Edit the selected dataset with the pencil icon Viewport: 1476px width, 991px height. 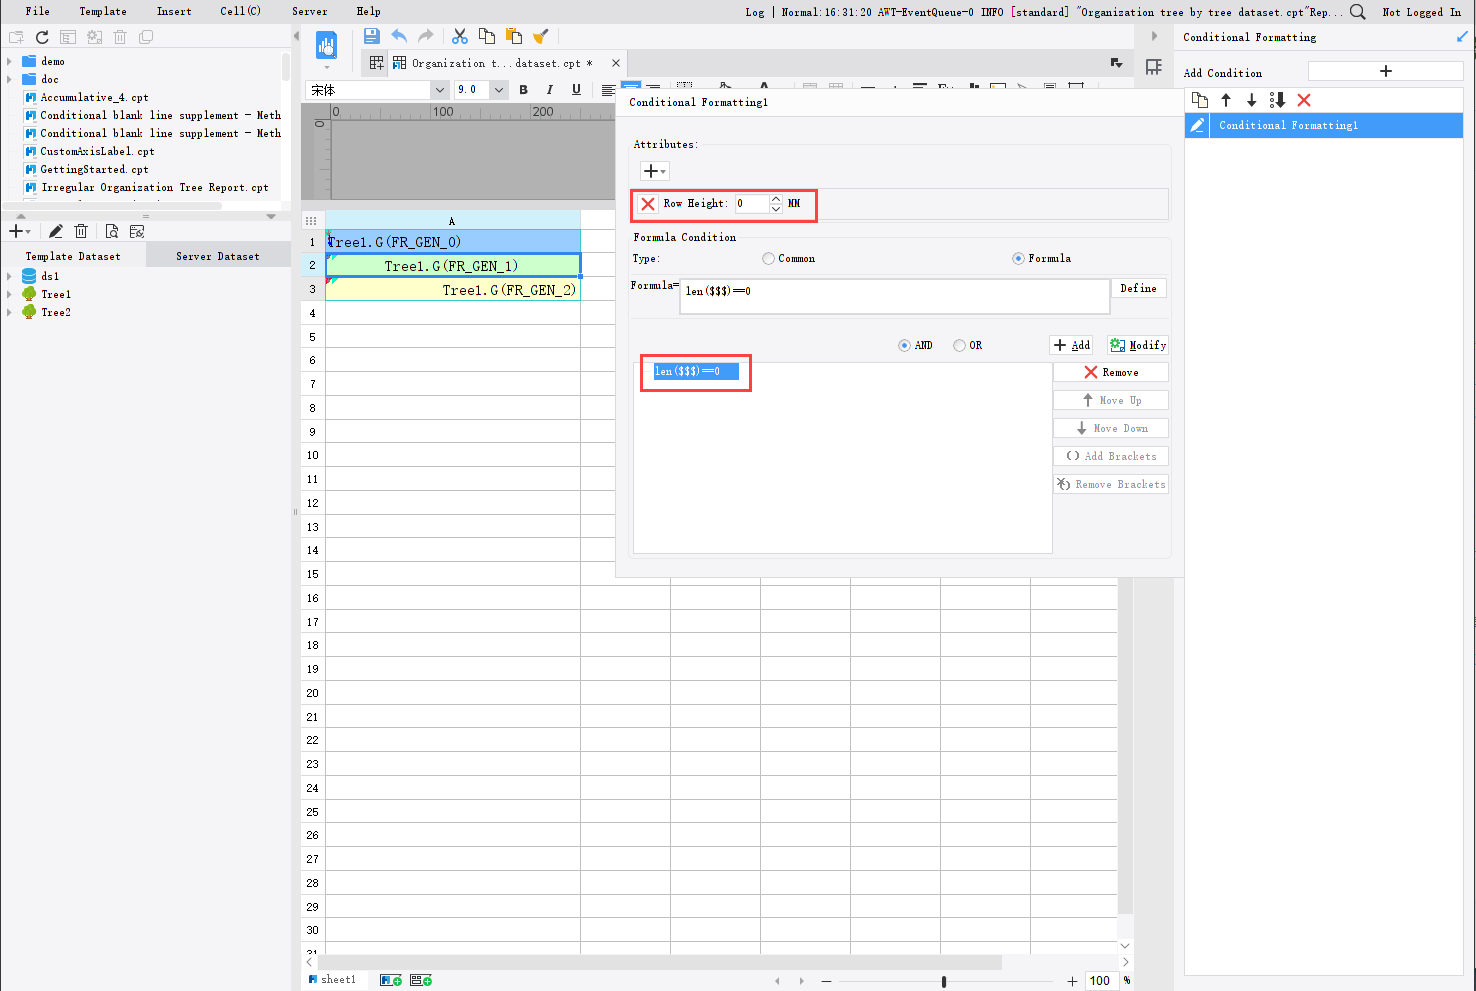tap(55, 230)
